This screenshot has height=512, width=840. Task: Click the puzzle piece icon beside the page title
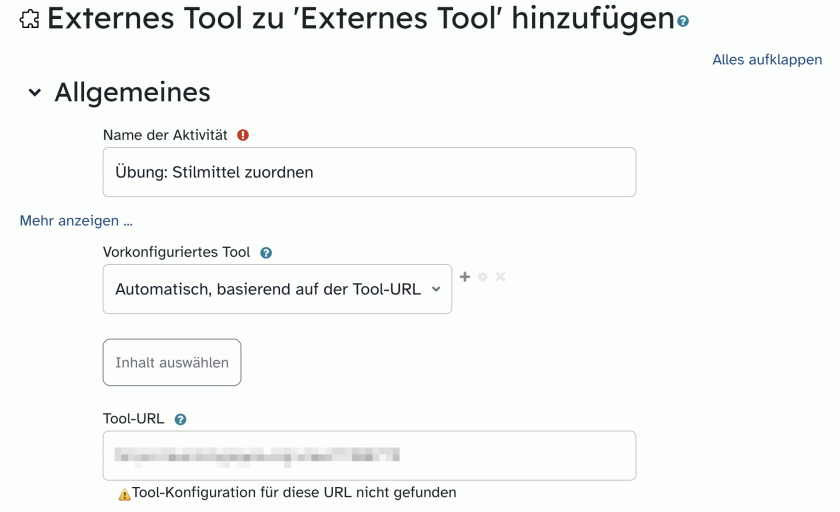[x=29, y=19]
